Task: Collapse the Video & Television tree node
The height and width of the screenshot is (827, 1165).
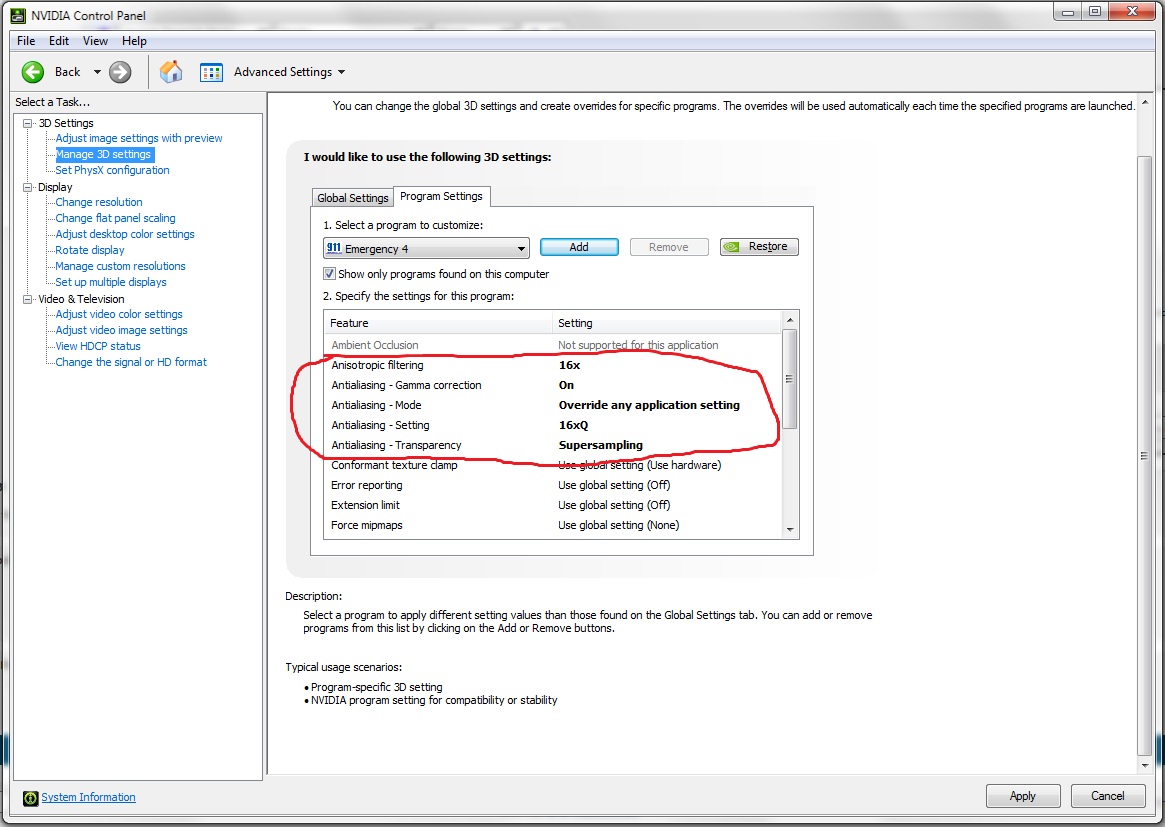Action: coord(28,299)
